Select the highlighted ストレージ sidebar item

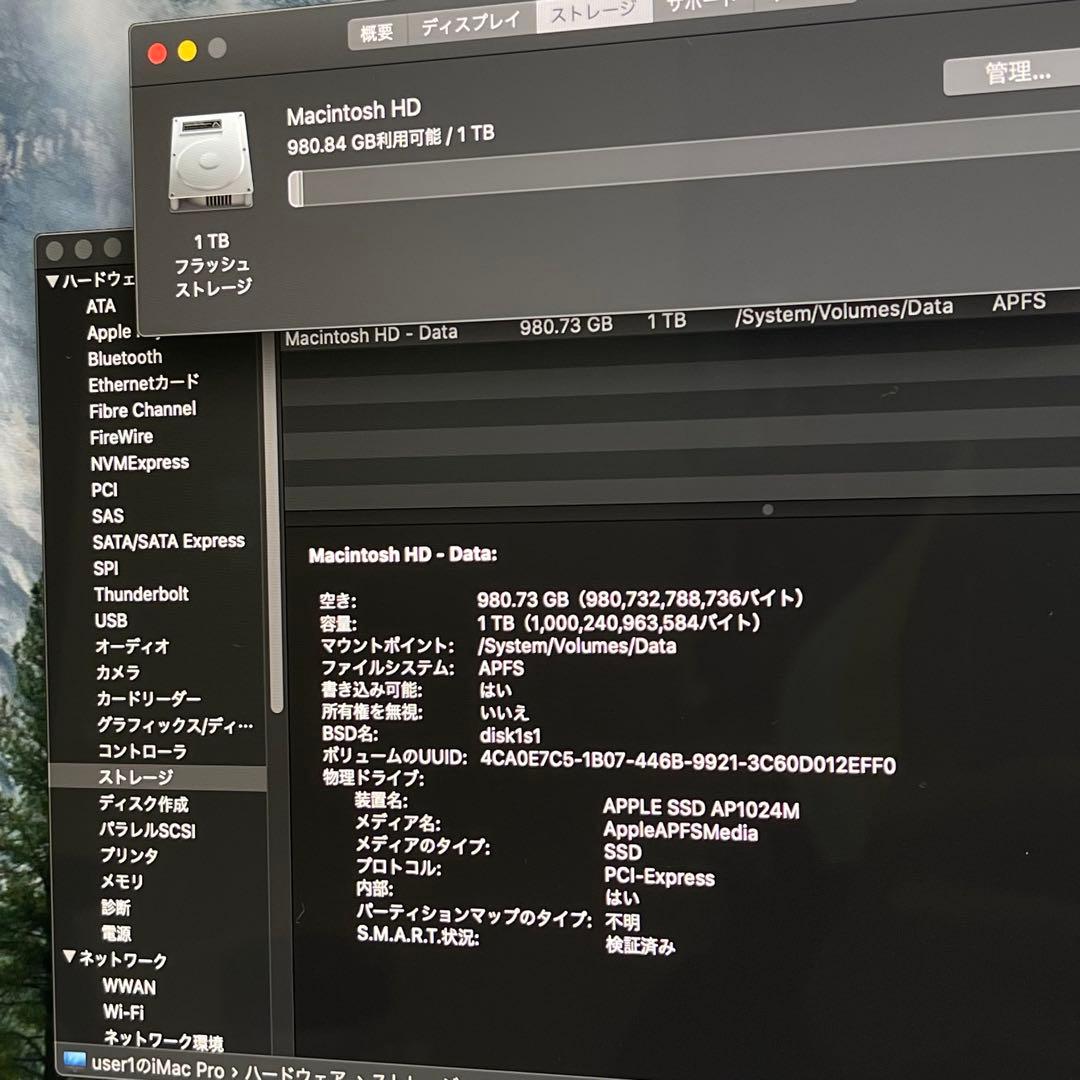(x=158, y=777)
